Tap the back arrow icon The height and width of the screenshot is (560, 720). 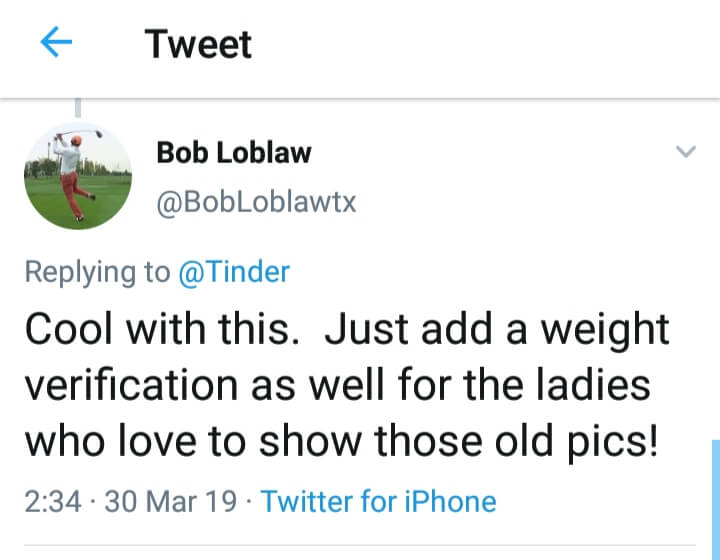57,44
